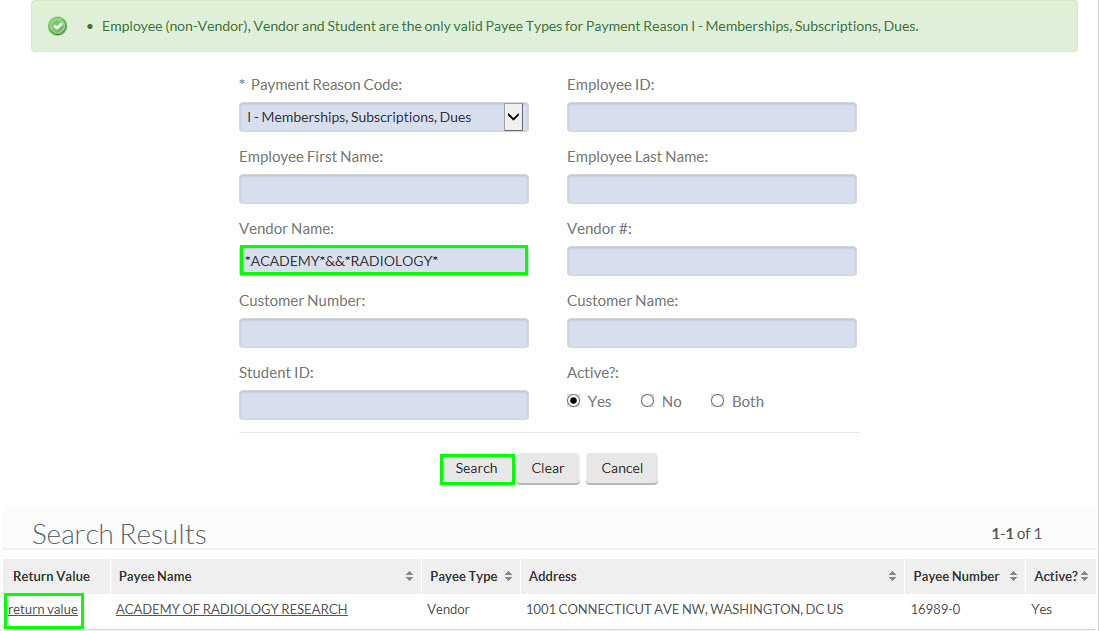Click the Student ID input field
1099x631 pixels.
[383, 405]
